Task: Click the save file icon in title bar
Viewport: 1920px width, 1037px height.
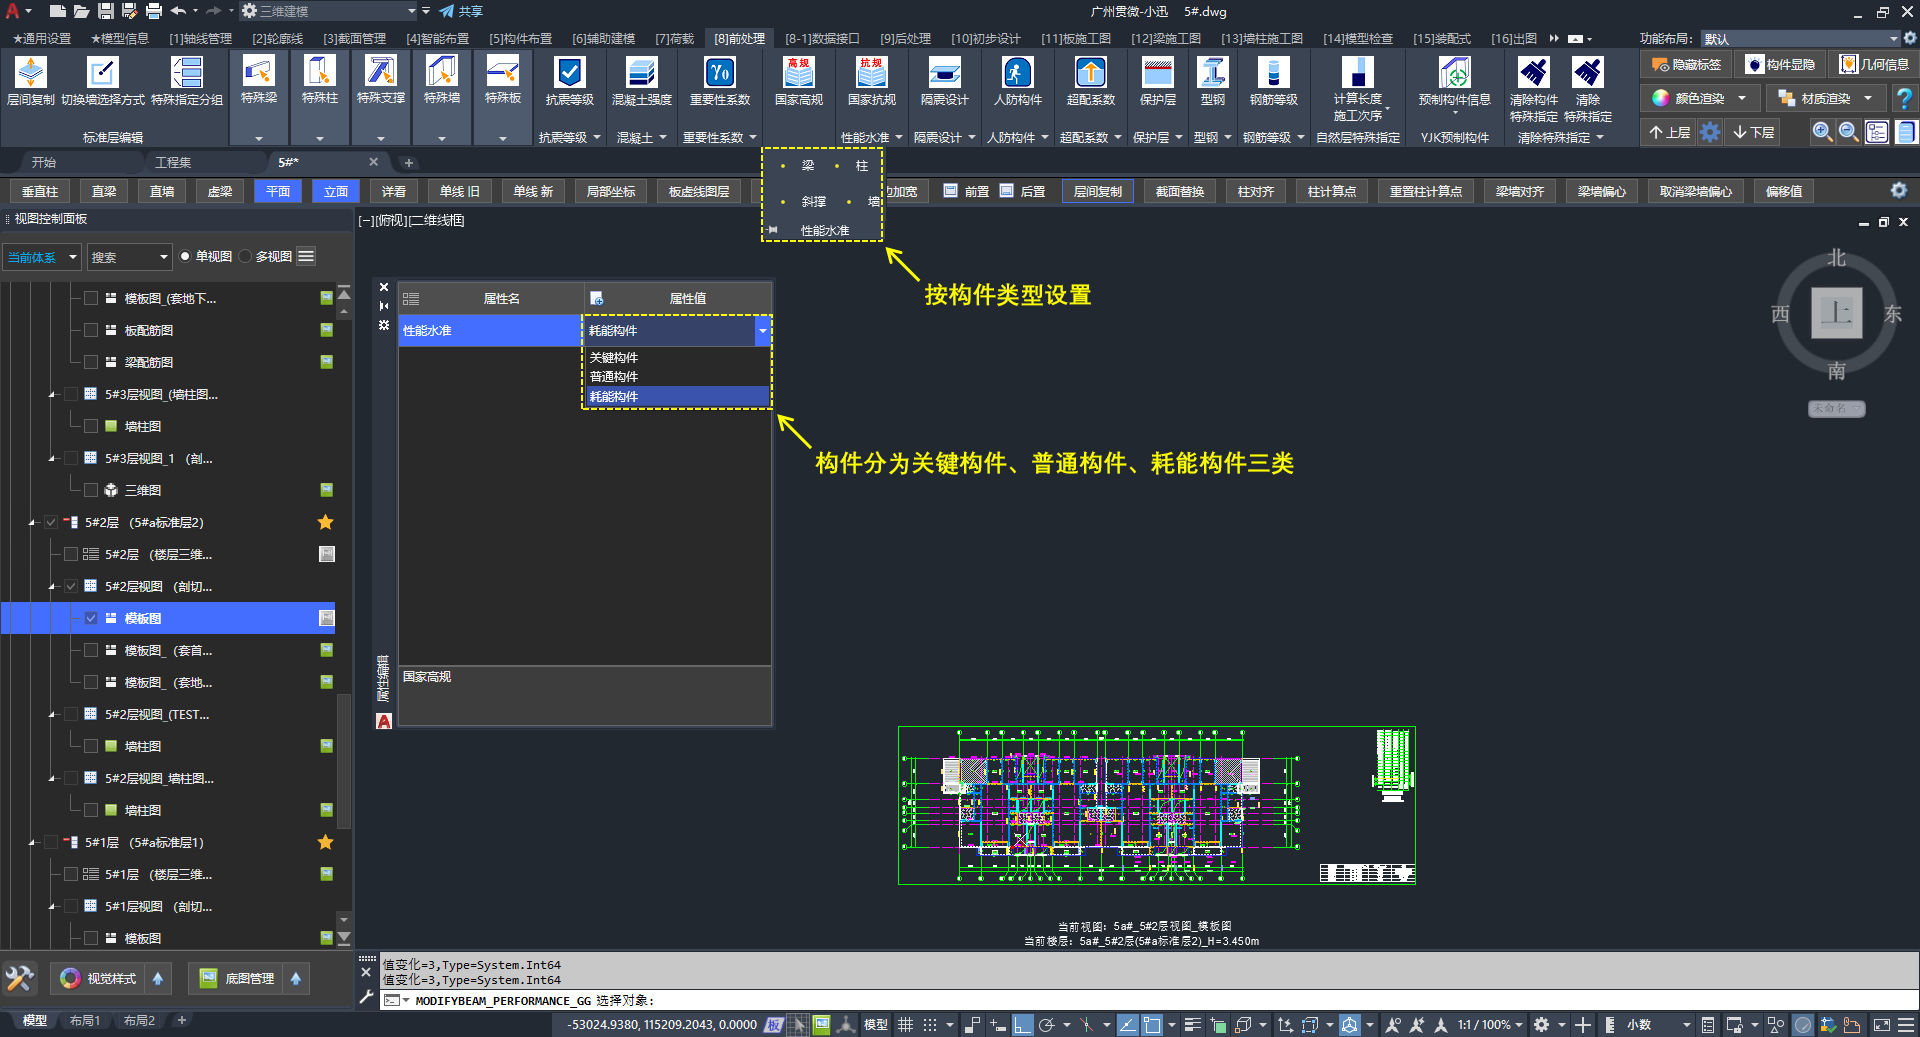Action: point(106,11)
